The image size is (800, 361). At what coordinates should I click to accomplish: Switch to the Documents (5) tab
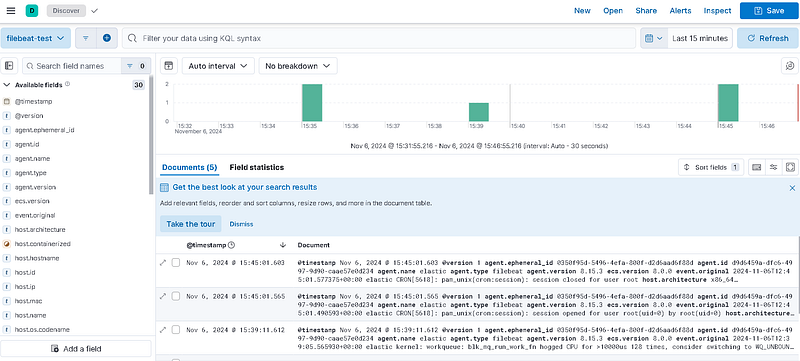pos(189,167)
